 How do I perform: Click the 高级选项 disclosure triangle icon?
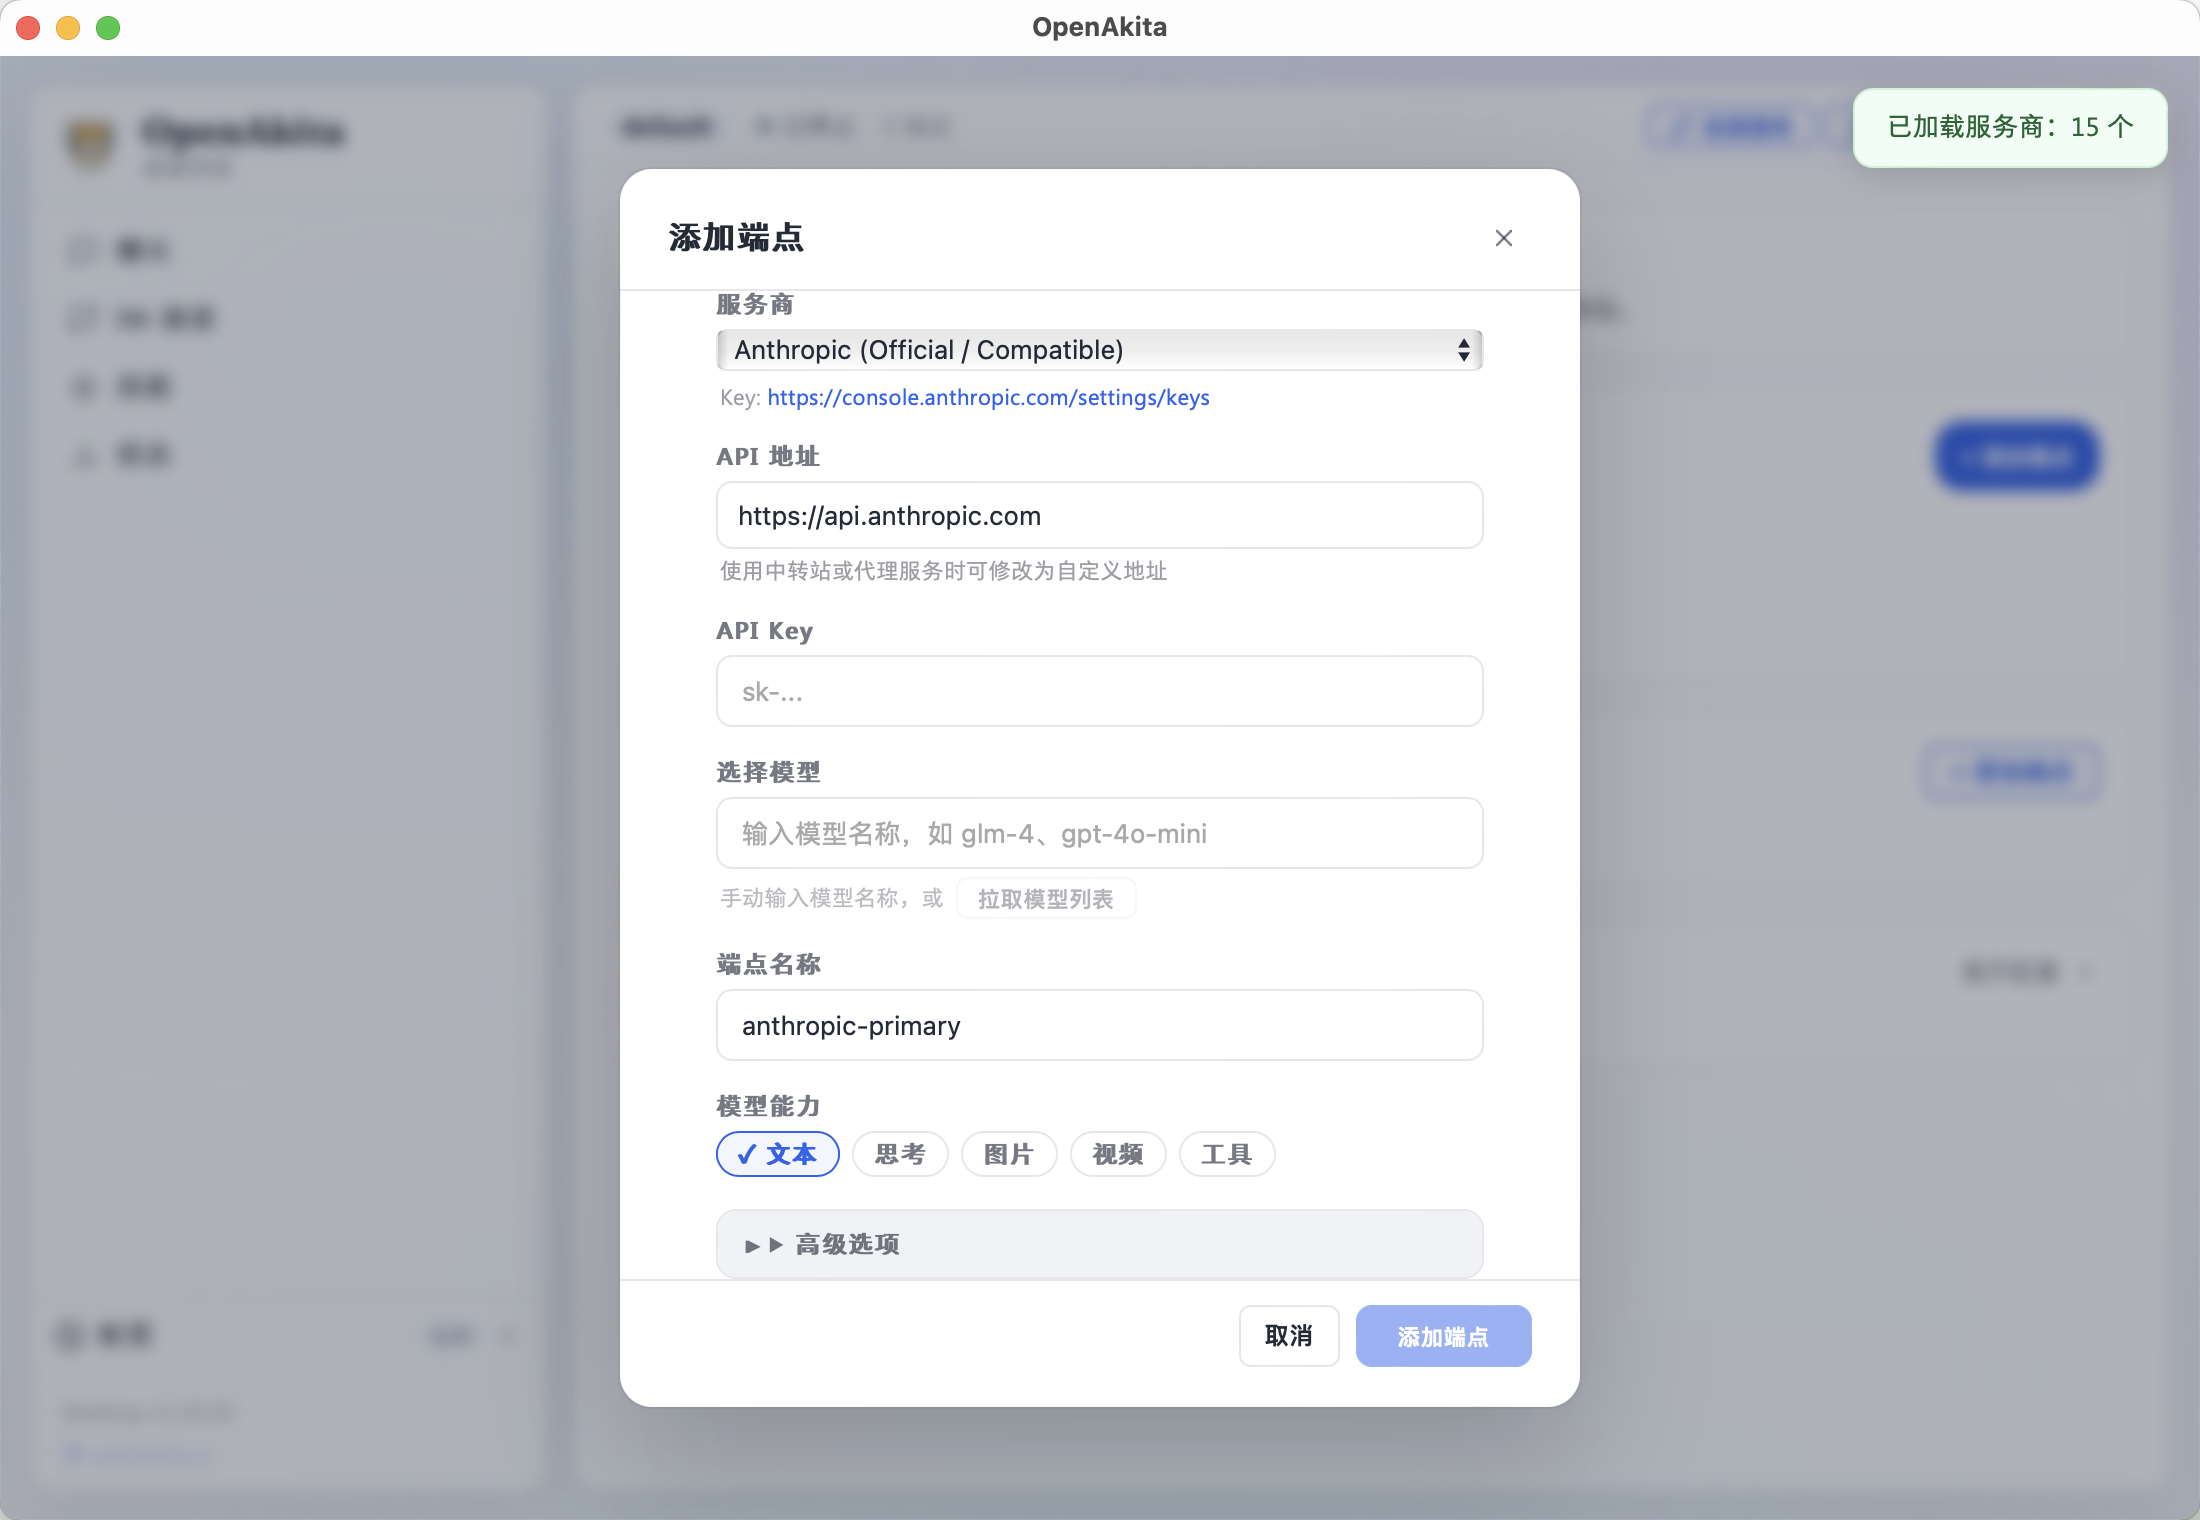click(x=762, y=1244)
